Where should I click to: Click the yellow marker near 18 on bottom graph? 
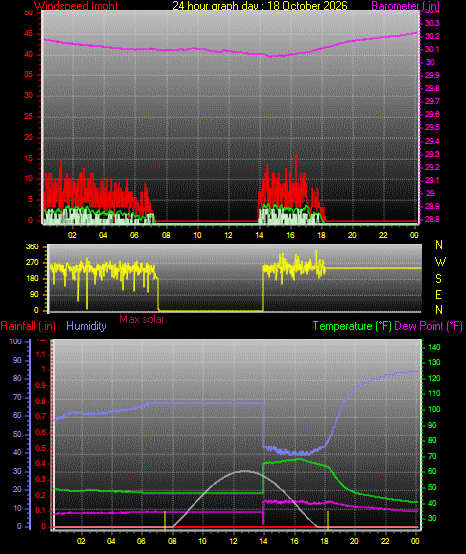coord(328,520)
